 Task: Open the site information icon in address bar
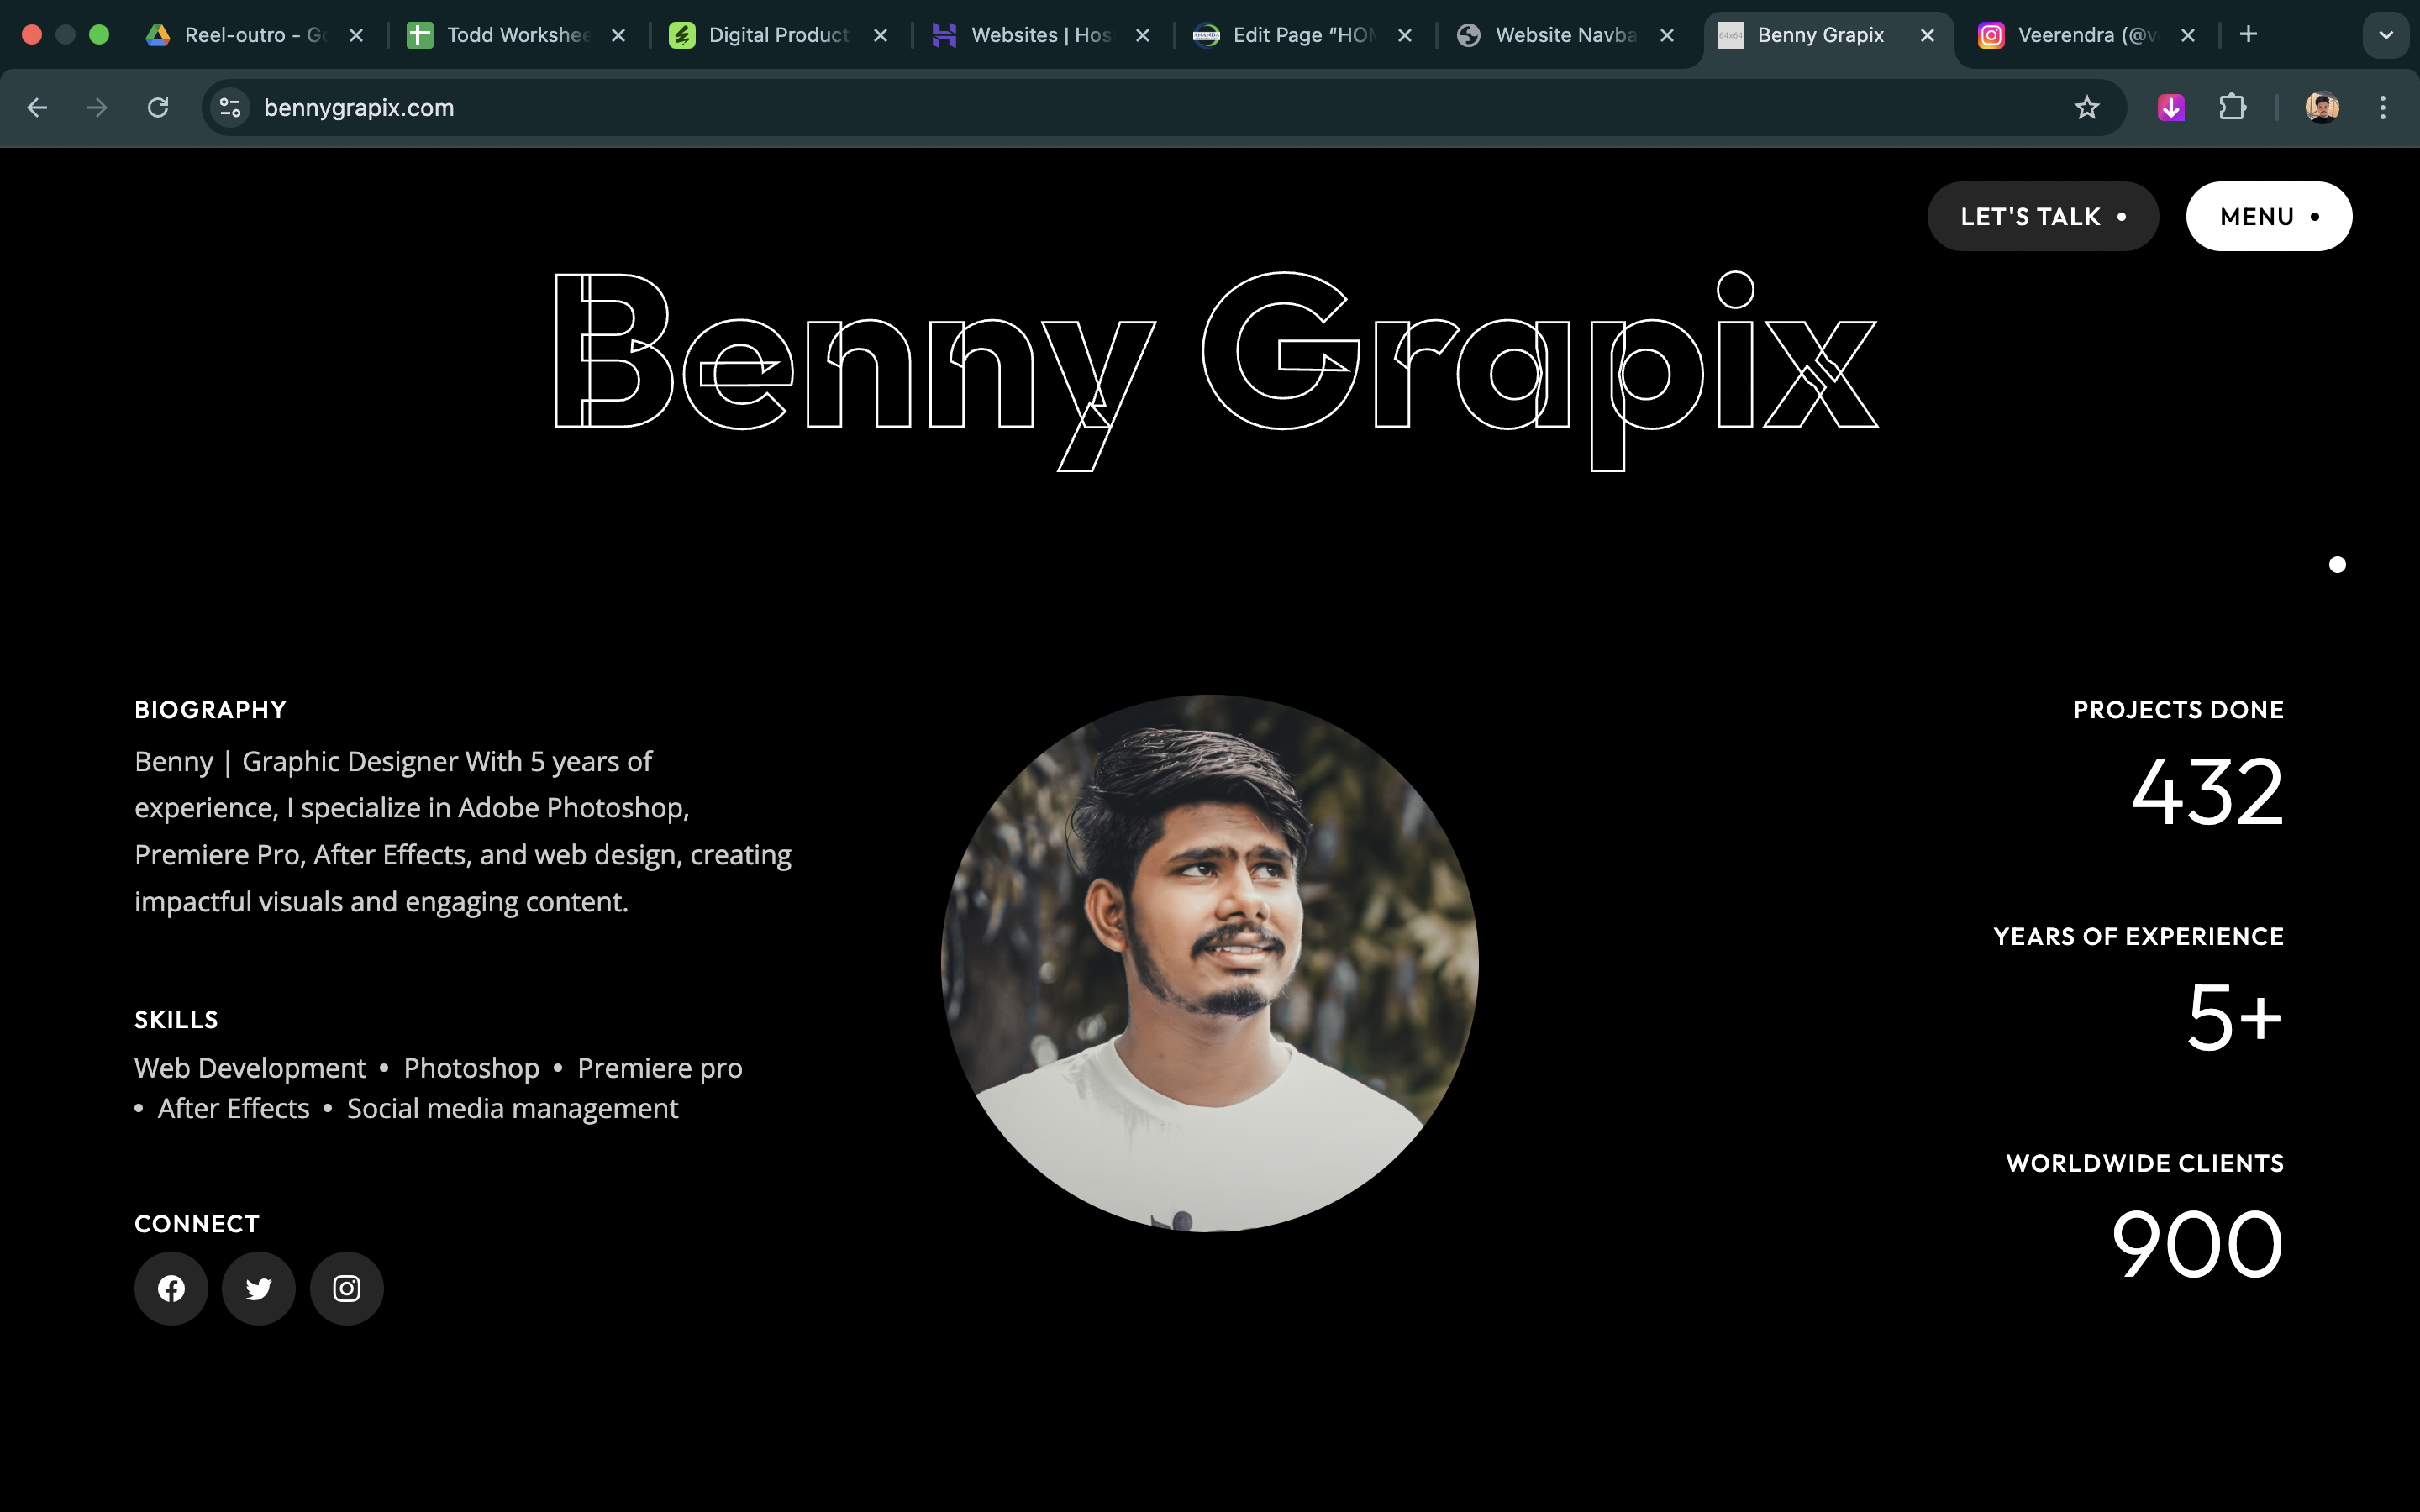pos(229,107)
